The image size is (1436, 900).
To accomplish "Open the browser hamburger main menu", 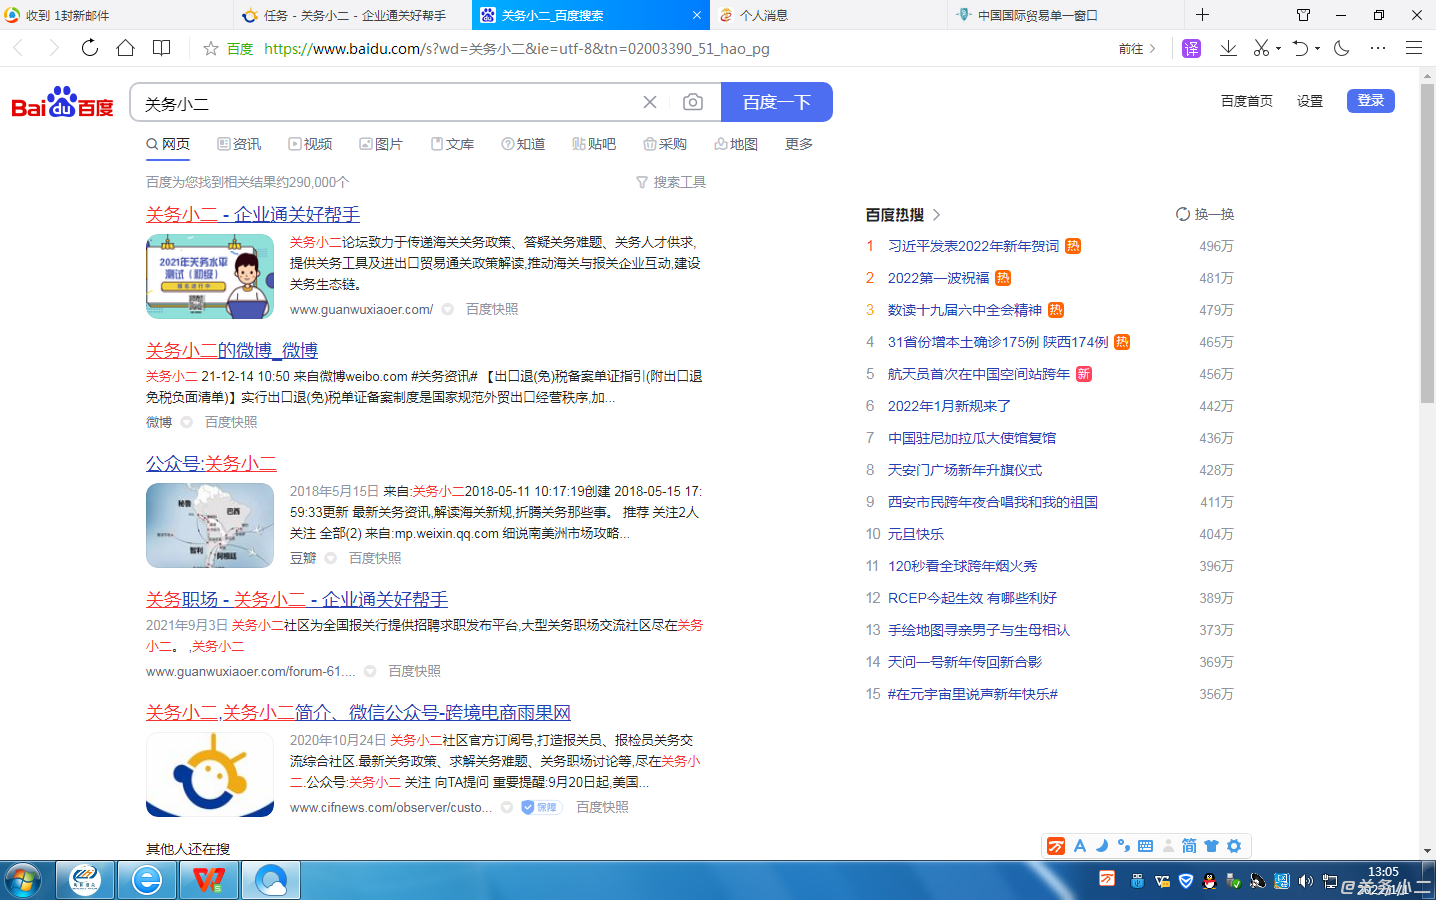I will (x=1413, y=48).
